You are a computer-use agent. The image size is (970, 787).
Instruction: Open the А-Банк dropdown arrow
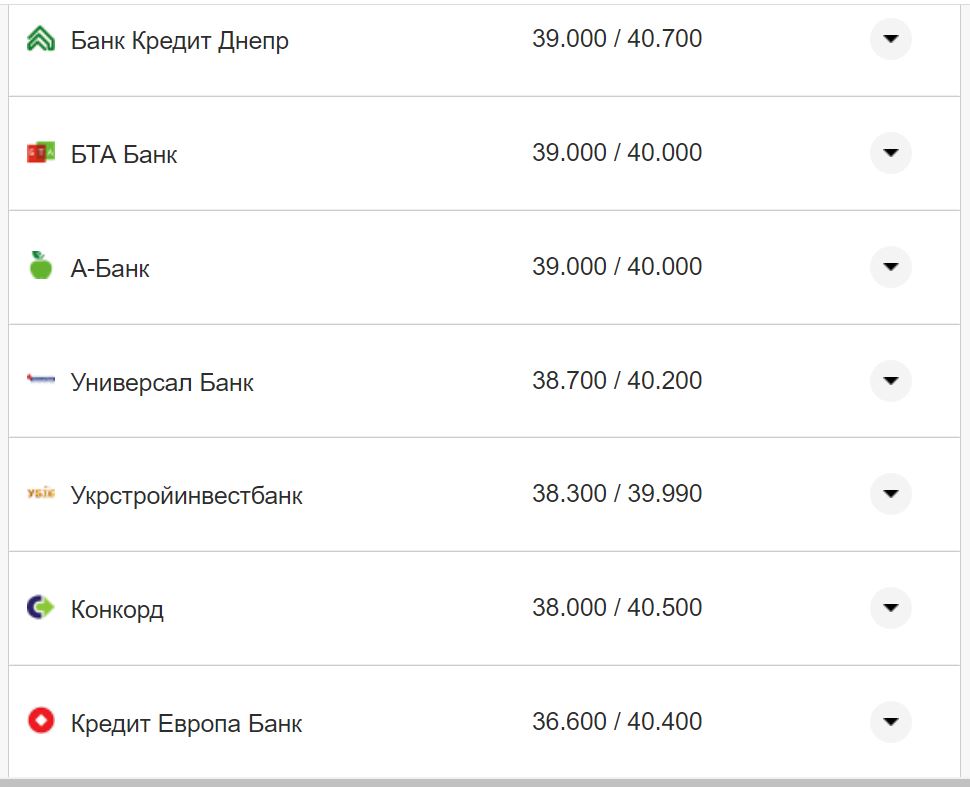890,267
